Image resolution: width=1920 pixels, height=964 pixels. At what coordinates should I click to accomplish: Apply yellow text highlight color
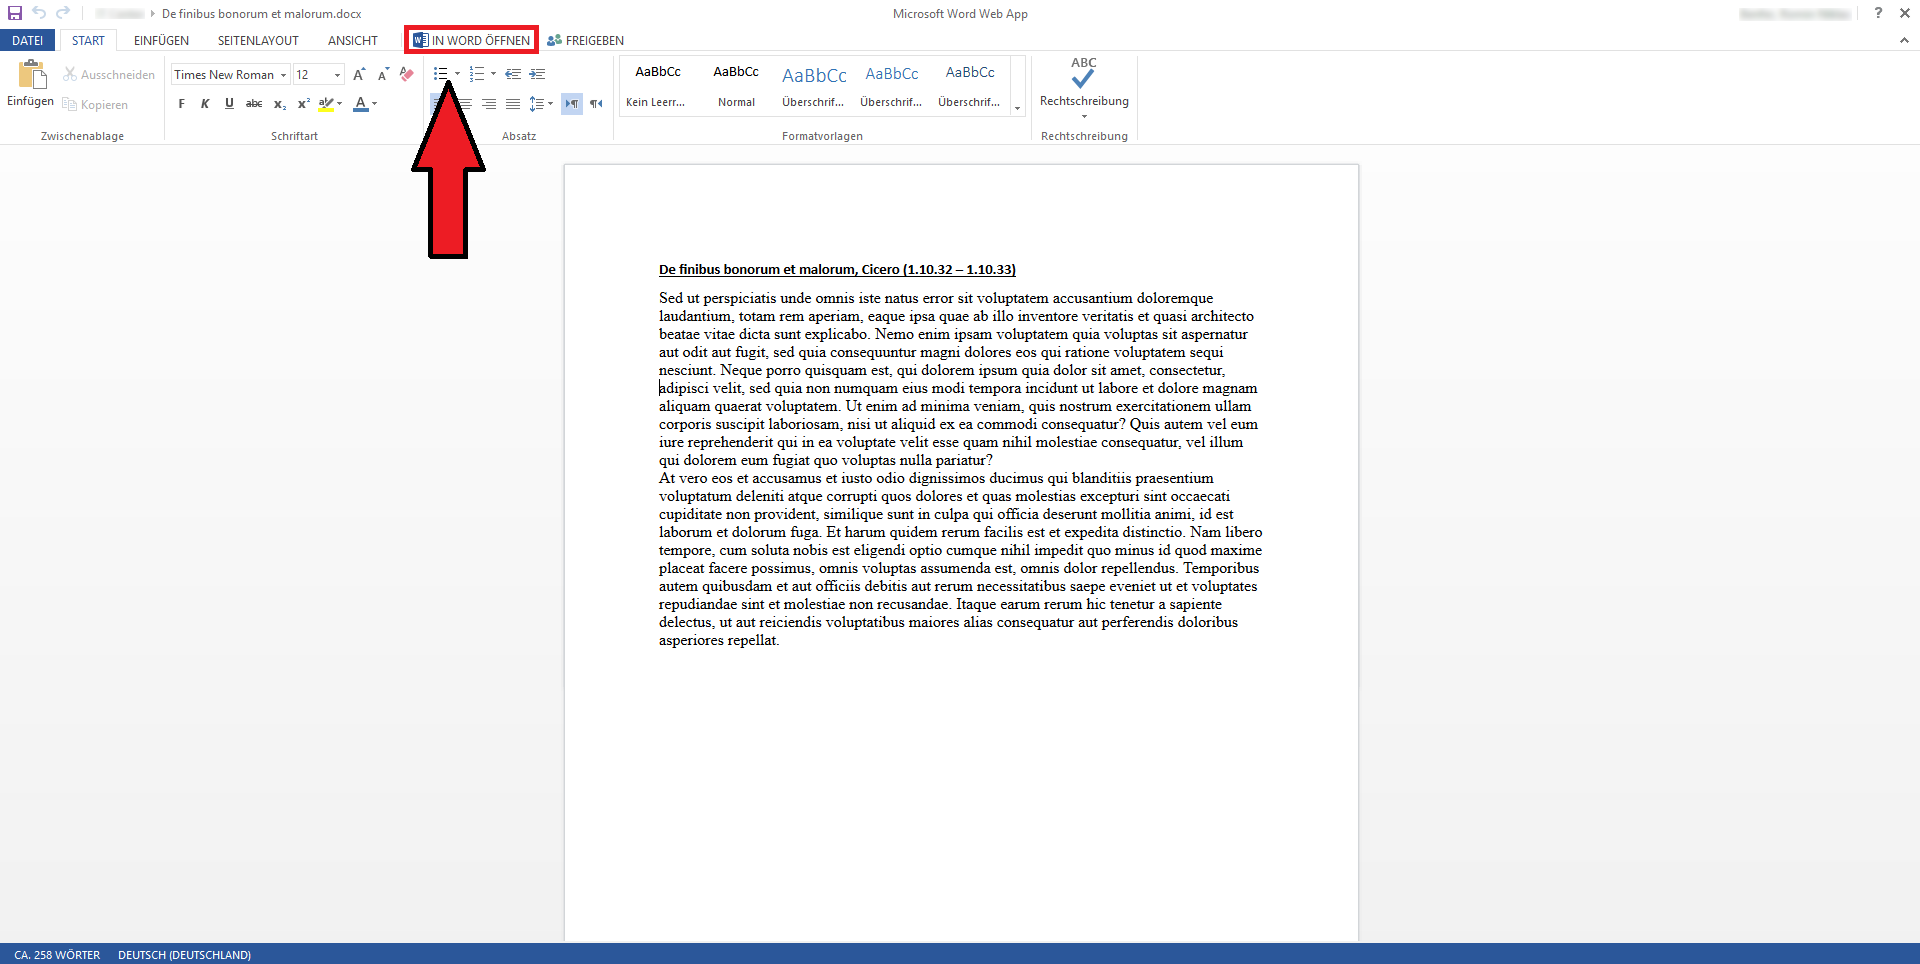[325, 104]
